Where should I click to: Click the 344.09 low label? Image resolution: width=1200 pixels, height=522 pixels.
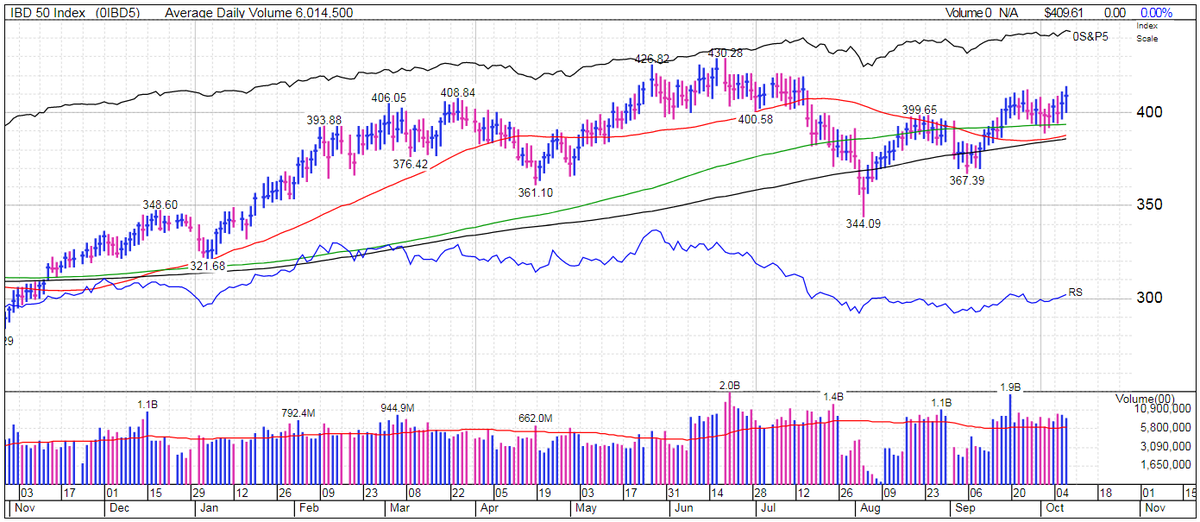(864, 225)
